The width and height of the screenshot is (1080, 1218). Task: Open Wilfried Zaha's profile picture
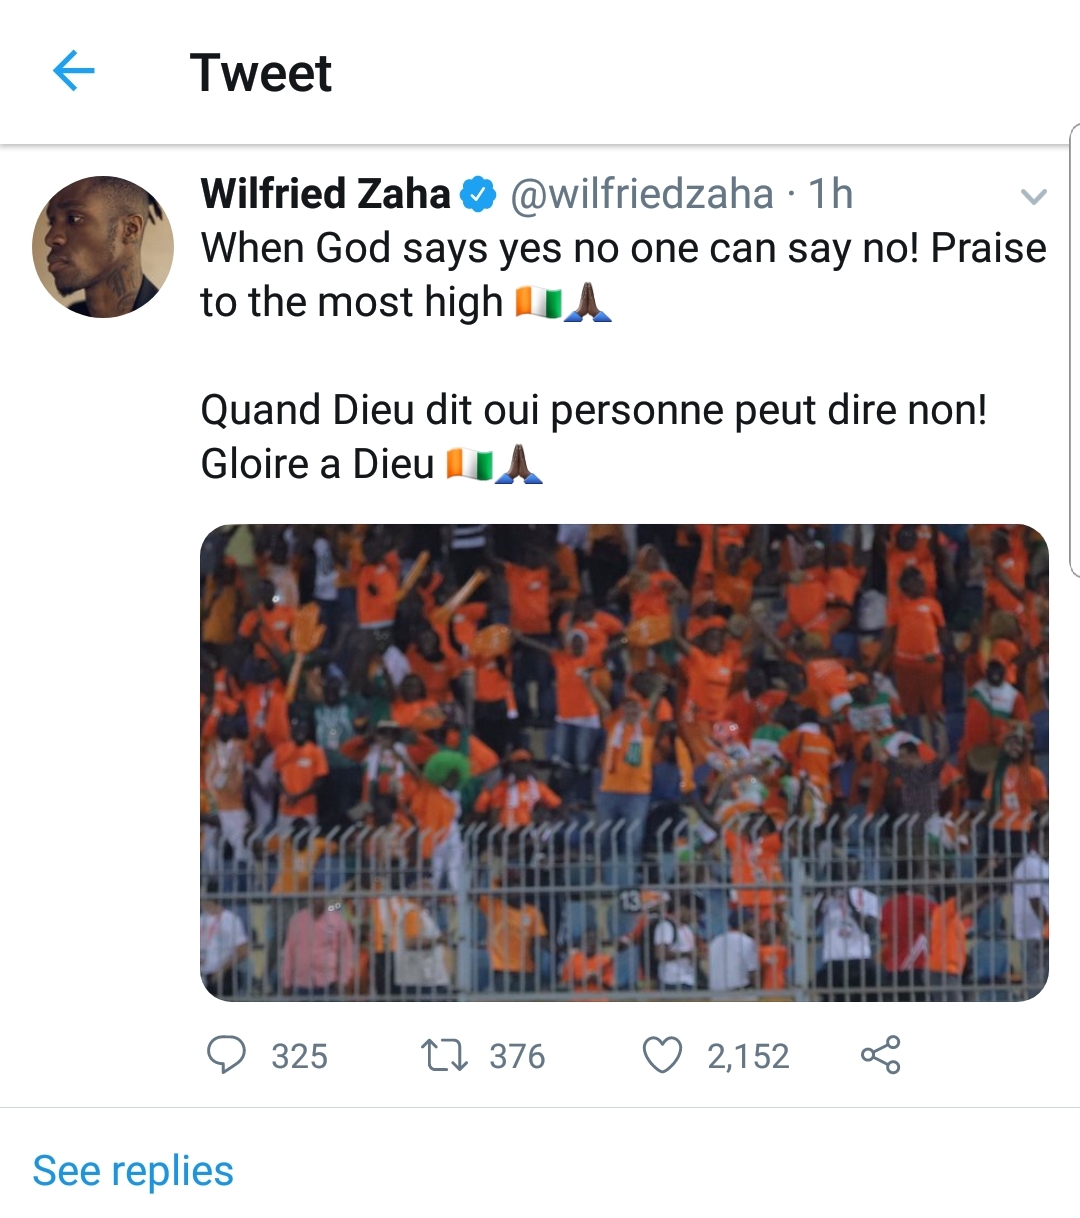click(x=103, y=247)
